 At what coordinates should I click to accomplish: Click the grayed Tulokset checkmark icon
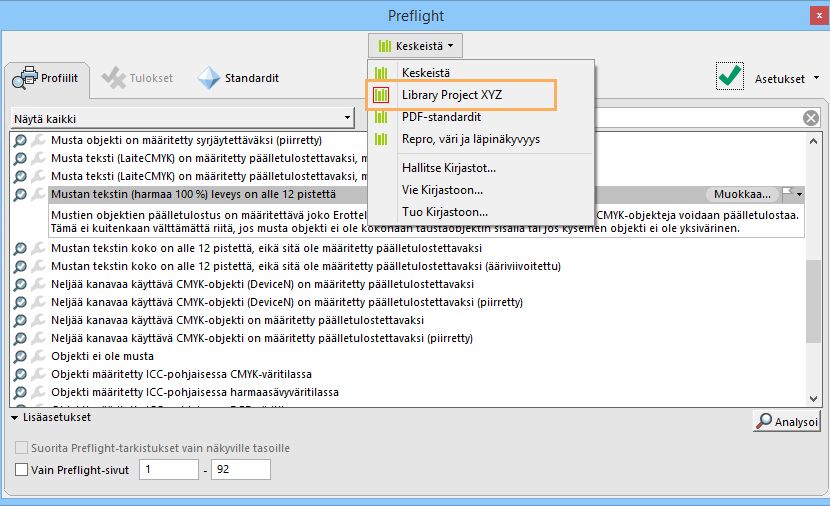(113, 78)
